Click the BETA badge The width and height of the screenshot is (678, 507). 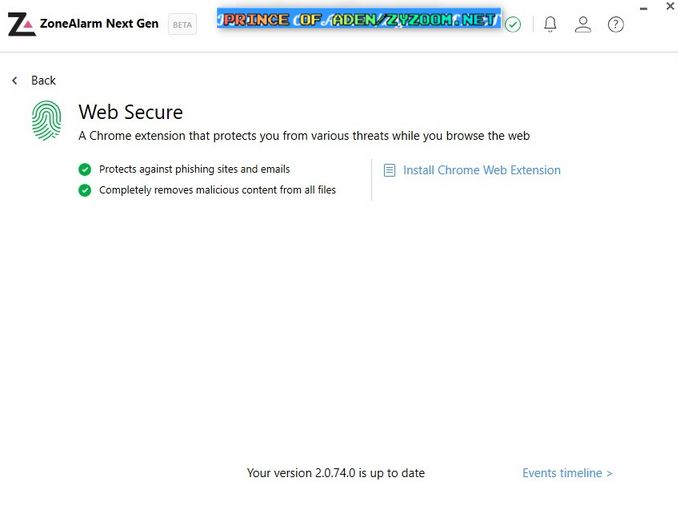click(x=182, y=25)
